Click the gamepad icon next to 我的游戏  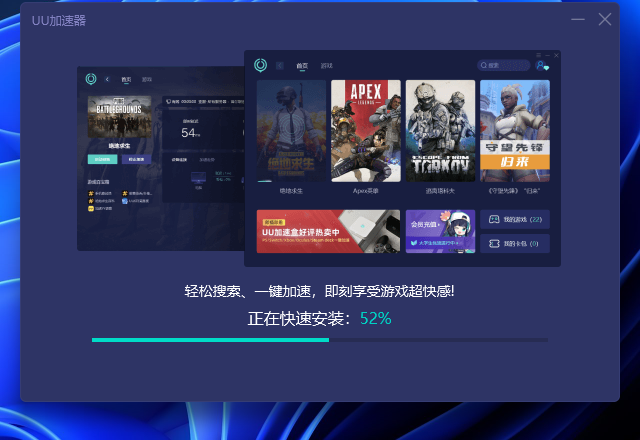click(x=493, y=219)
